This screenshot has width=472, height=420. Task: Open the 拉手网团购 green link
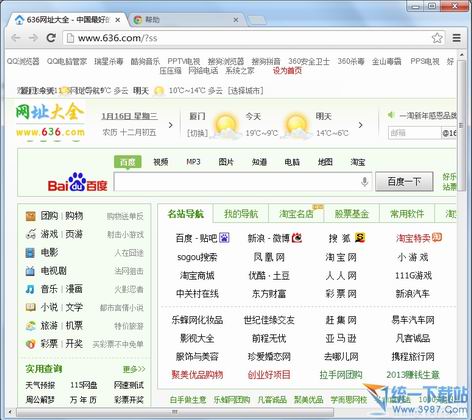[341, 375]
